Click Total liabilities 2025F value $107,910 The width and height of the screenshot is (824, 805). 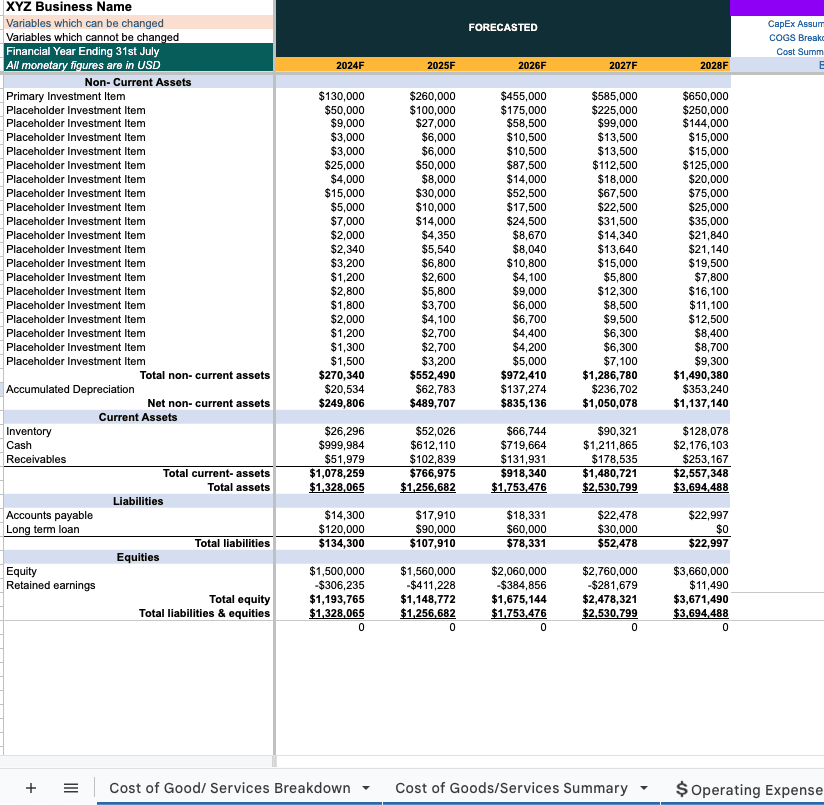pos(432,543)
